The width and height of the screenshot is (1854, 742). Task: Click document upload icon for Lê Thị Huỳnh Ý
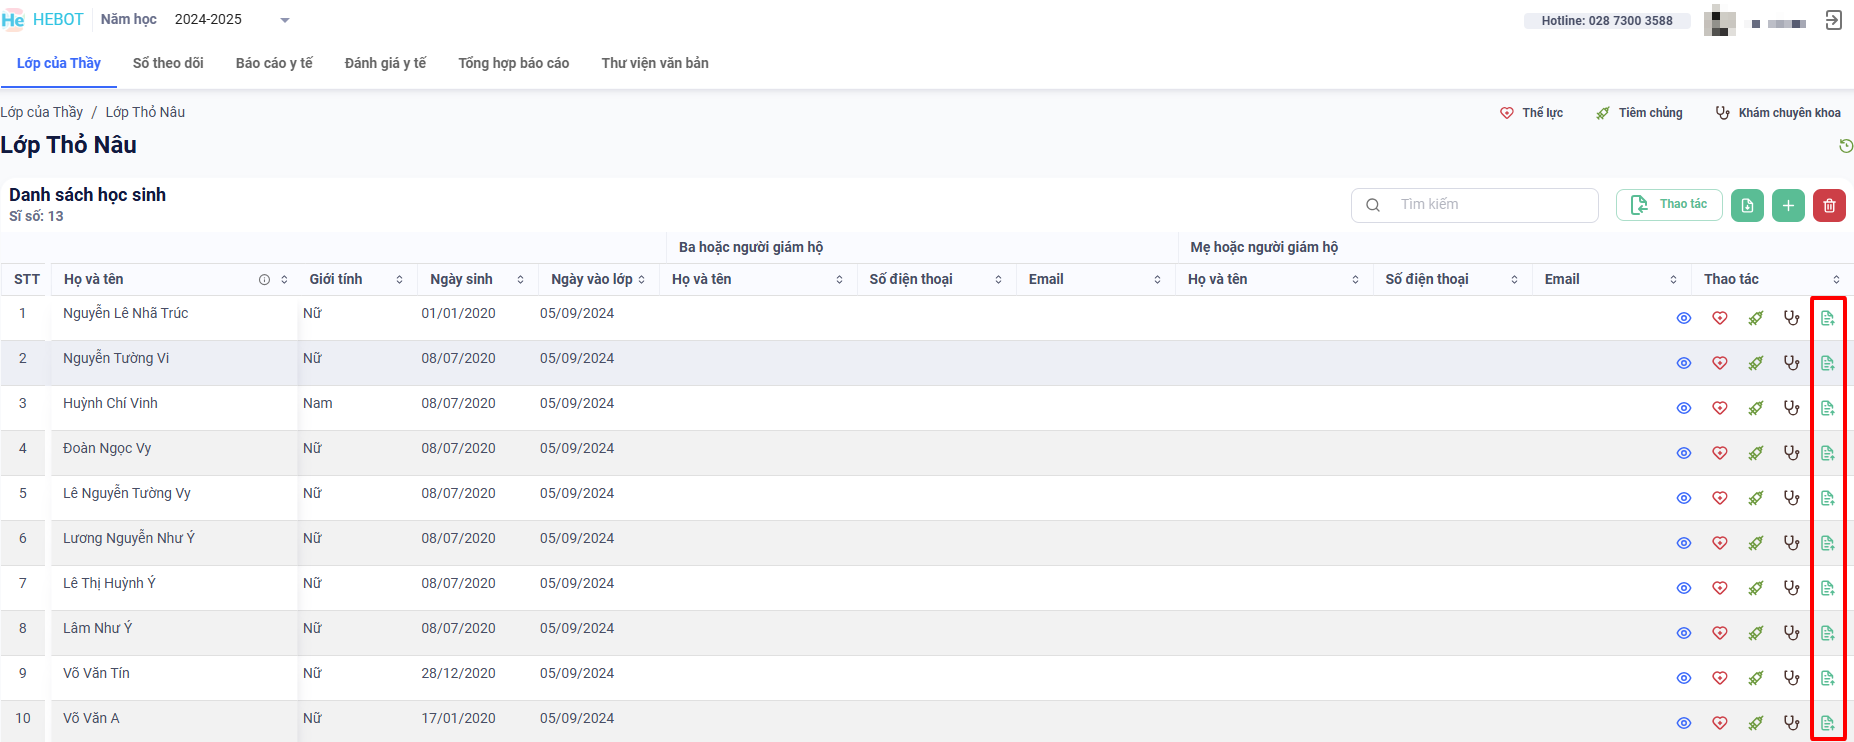click(1828, 588)
